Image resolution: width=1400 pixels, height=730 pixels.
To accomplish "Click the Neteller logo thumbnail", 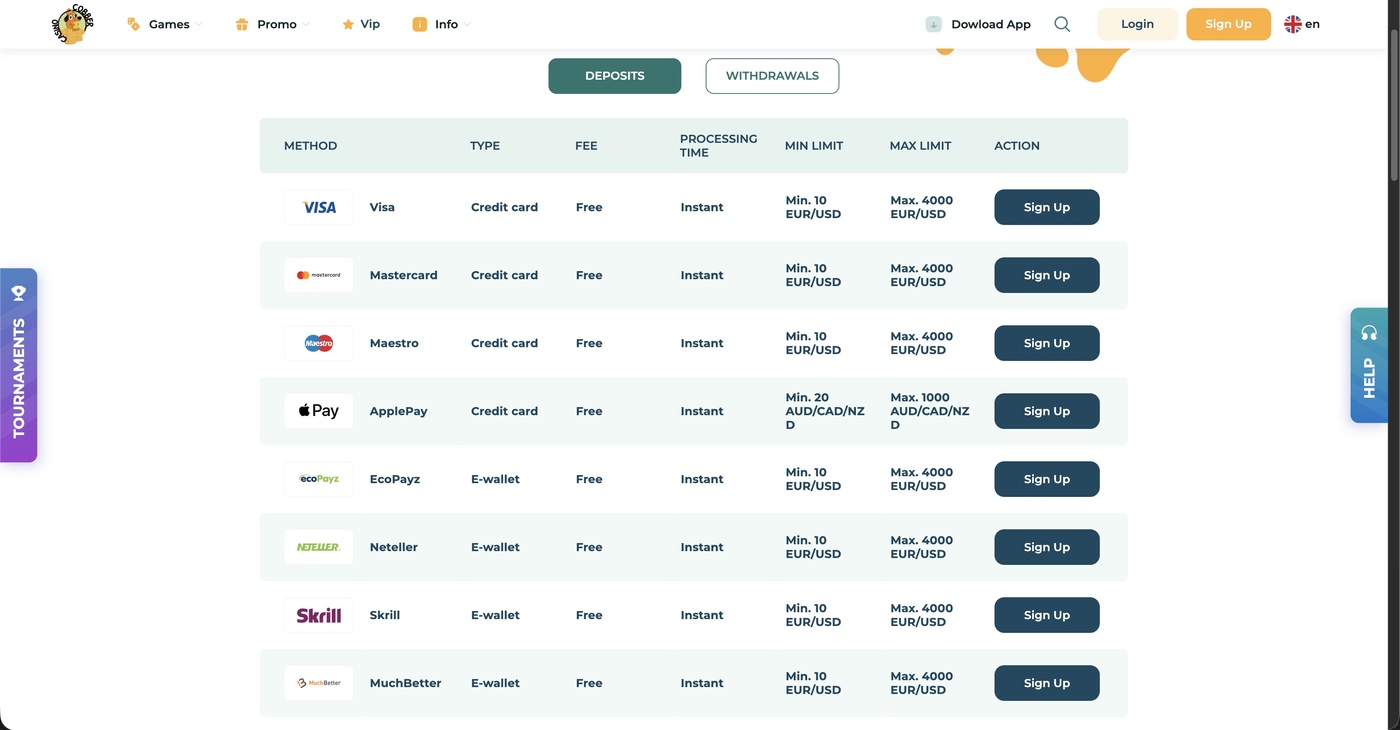I will pos(319,547).
